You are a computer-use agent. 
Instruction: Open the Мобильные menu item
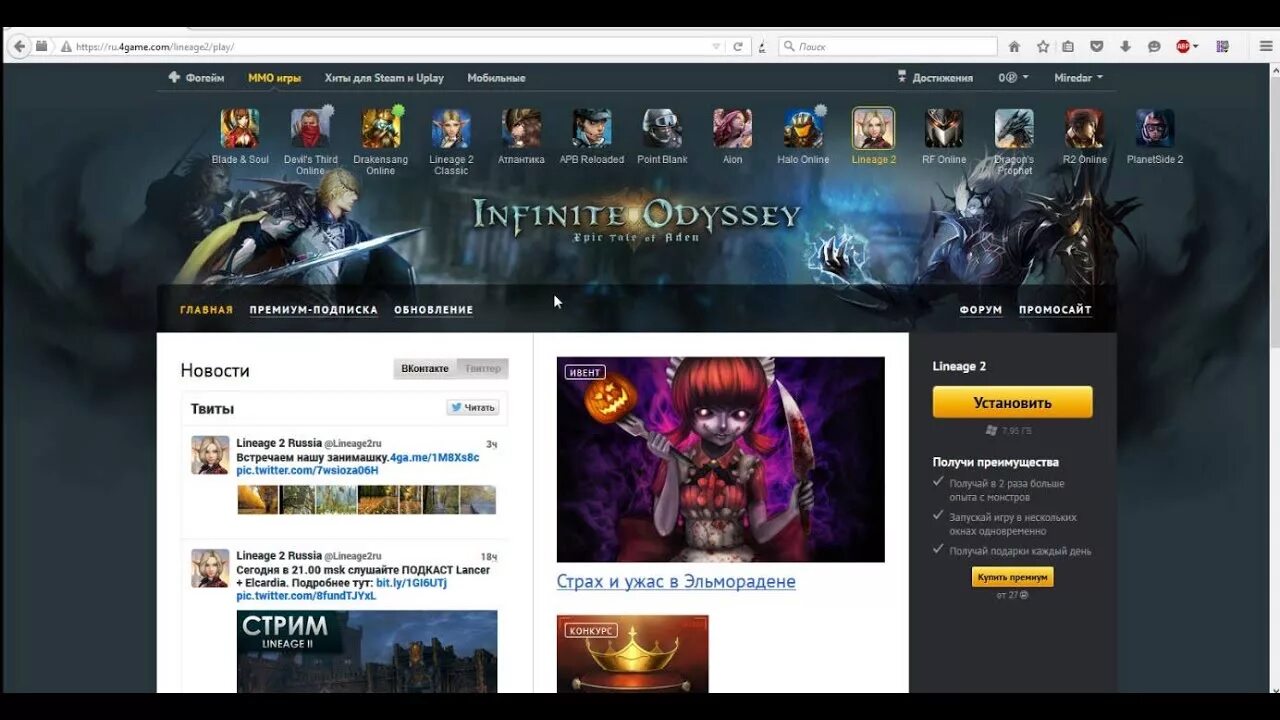point(496,78)
